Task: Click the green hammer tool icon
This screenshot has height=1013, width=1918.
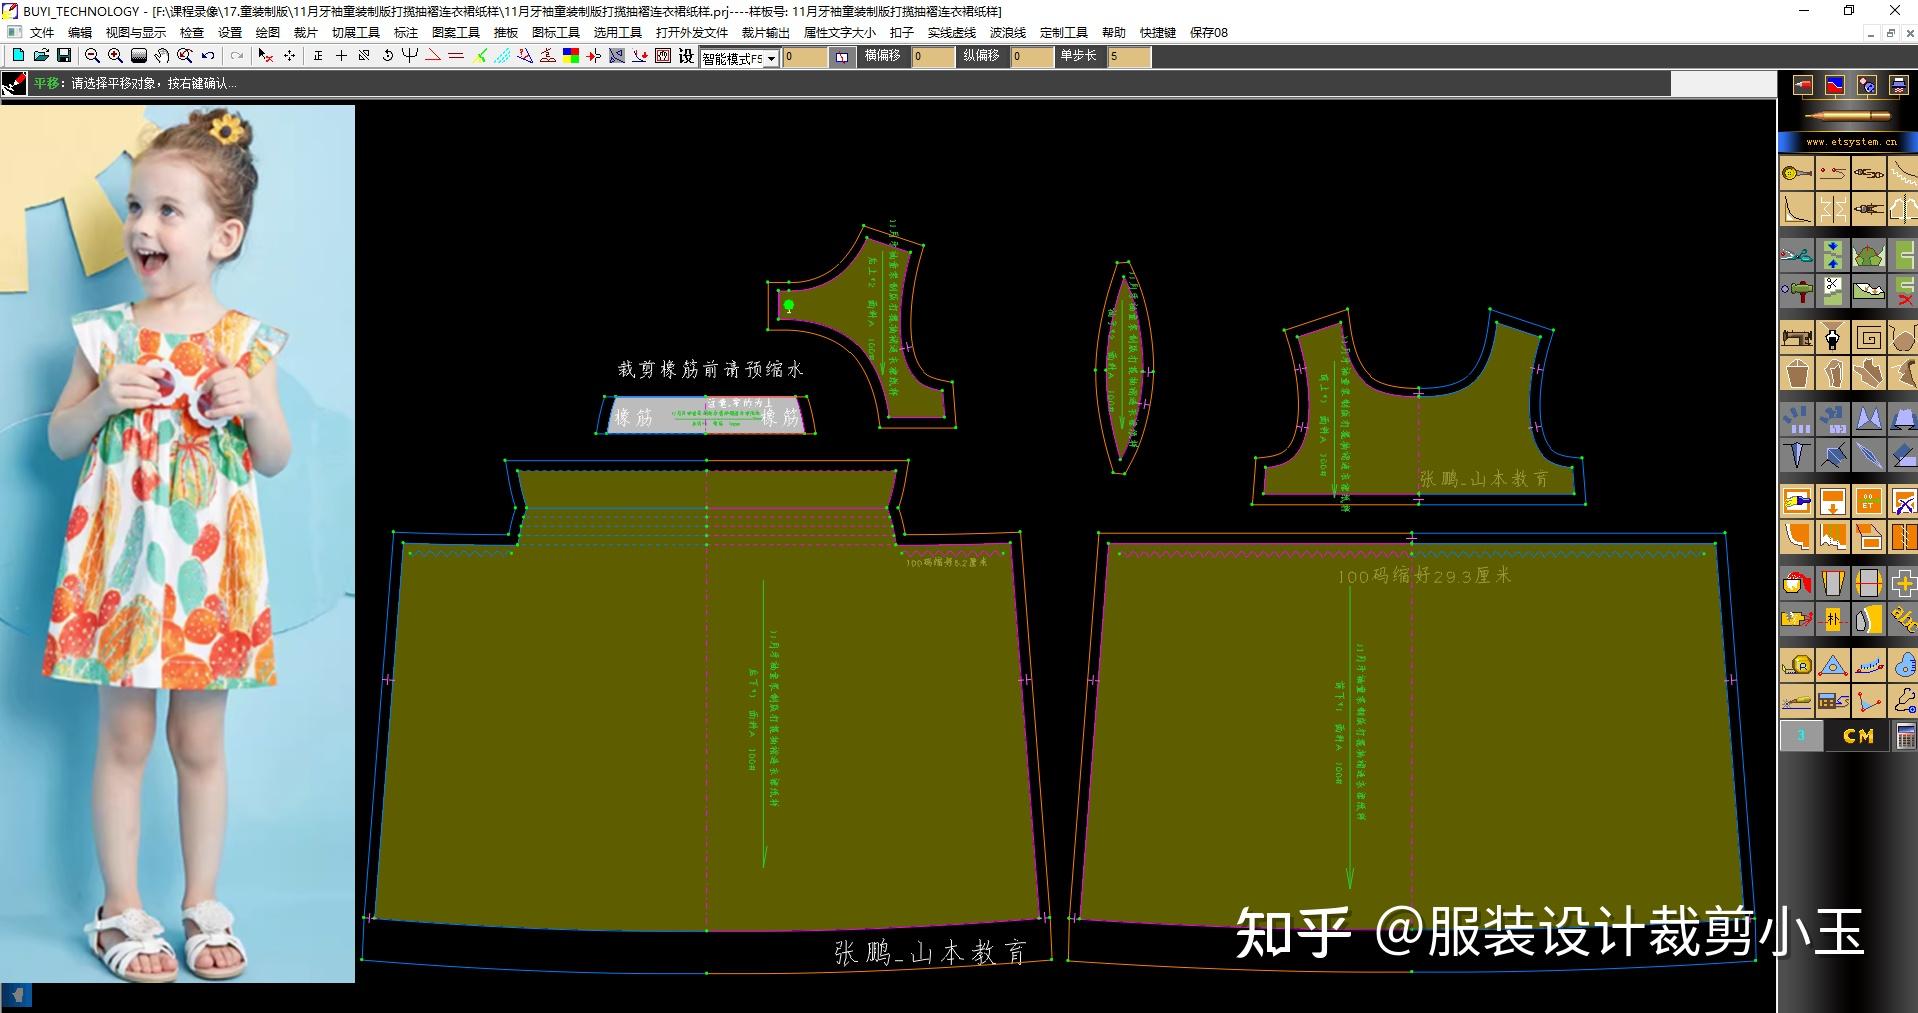Action: [x=1797, y=291]
